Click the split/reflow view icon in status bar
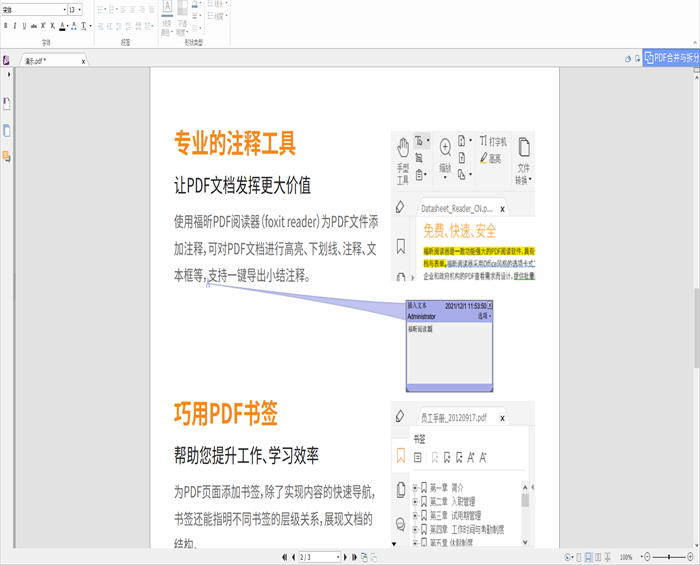The width and height of the screenshot is (700, 565). tap(607, 557)
